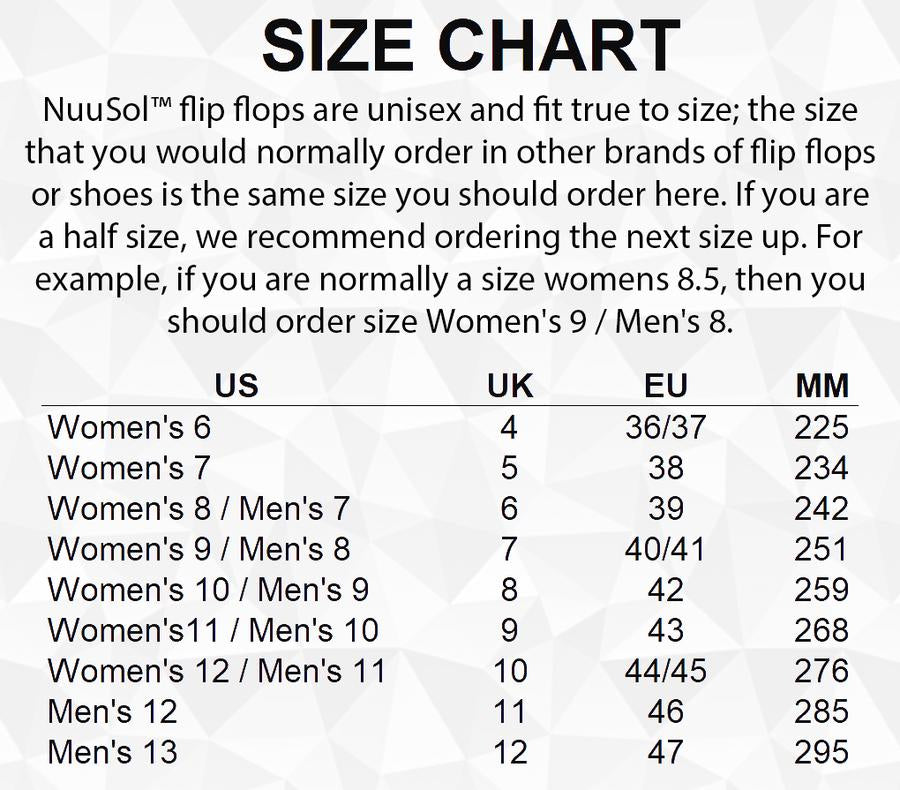
Task: Click the 36/37 EU size cell
Action: [665, 428]
